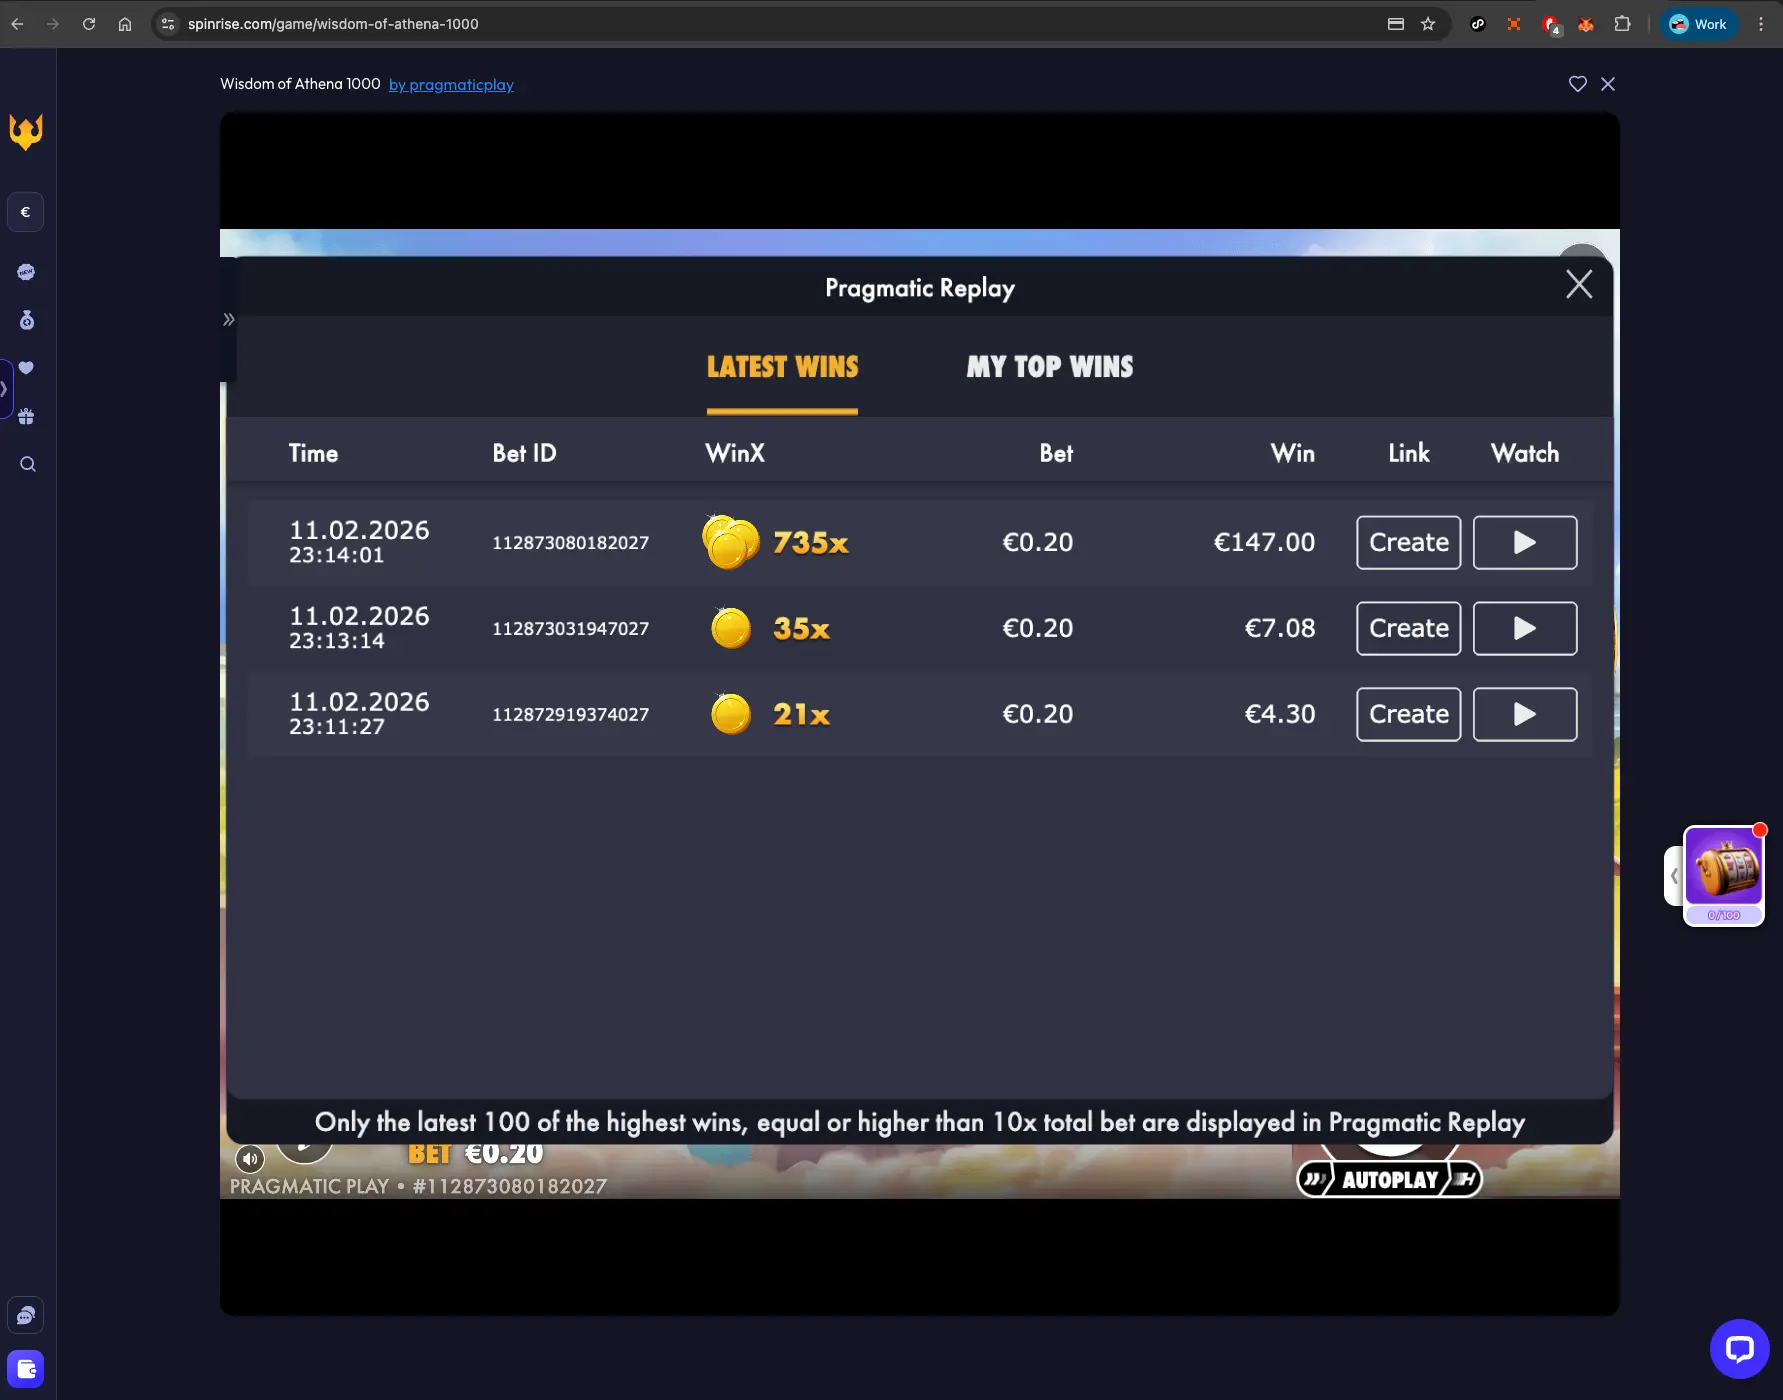Open the browser home page
1783x1400 pixels.
[x=125, y=24]
